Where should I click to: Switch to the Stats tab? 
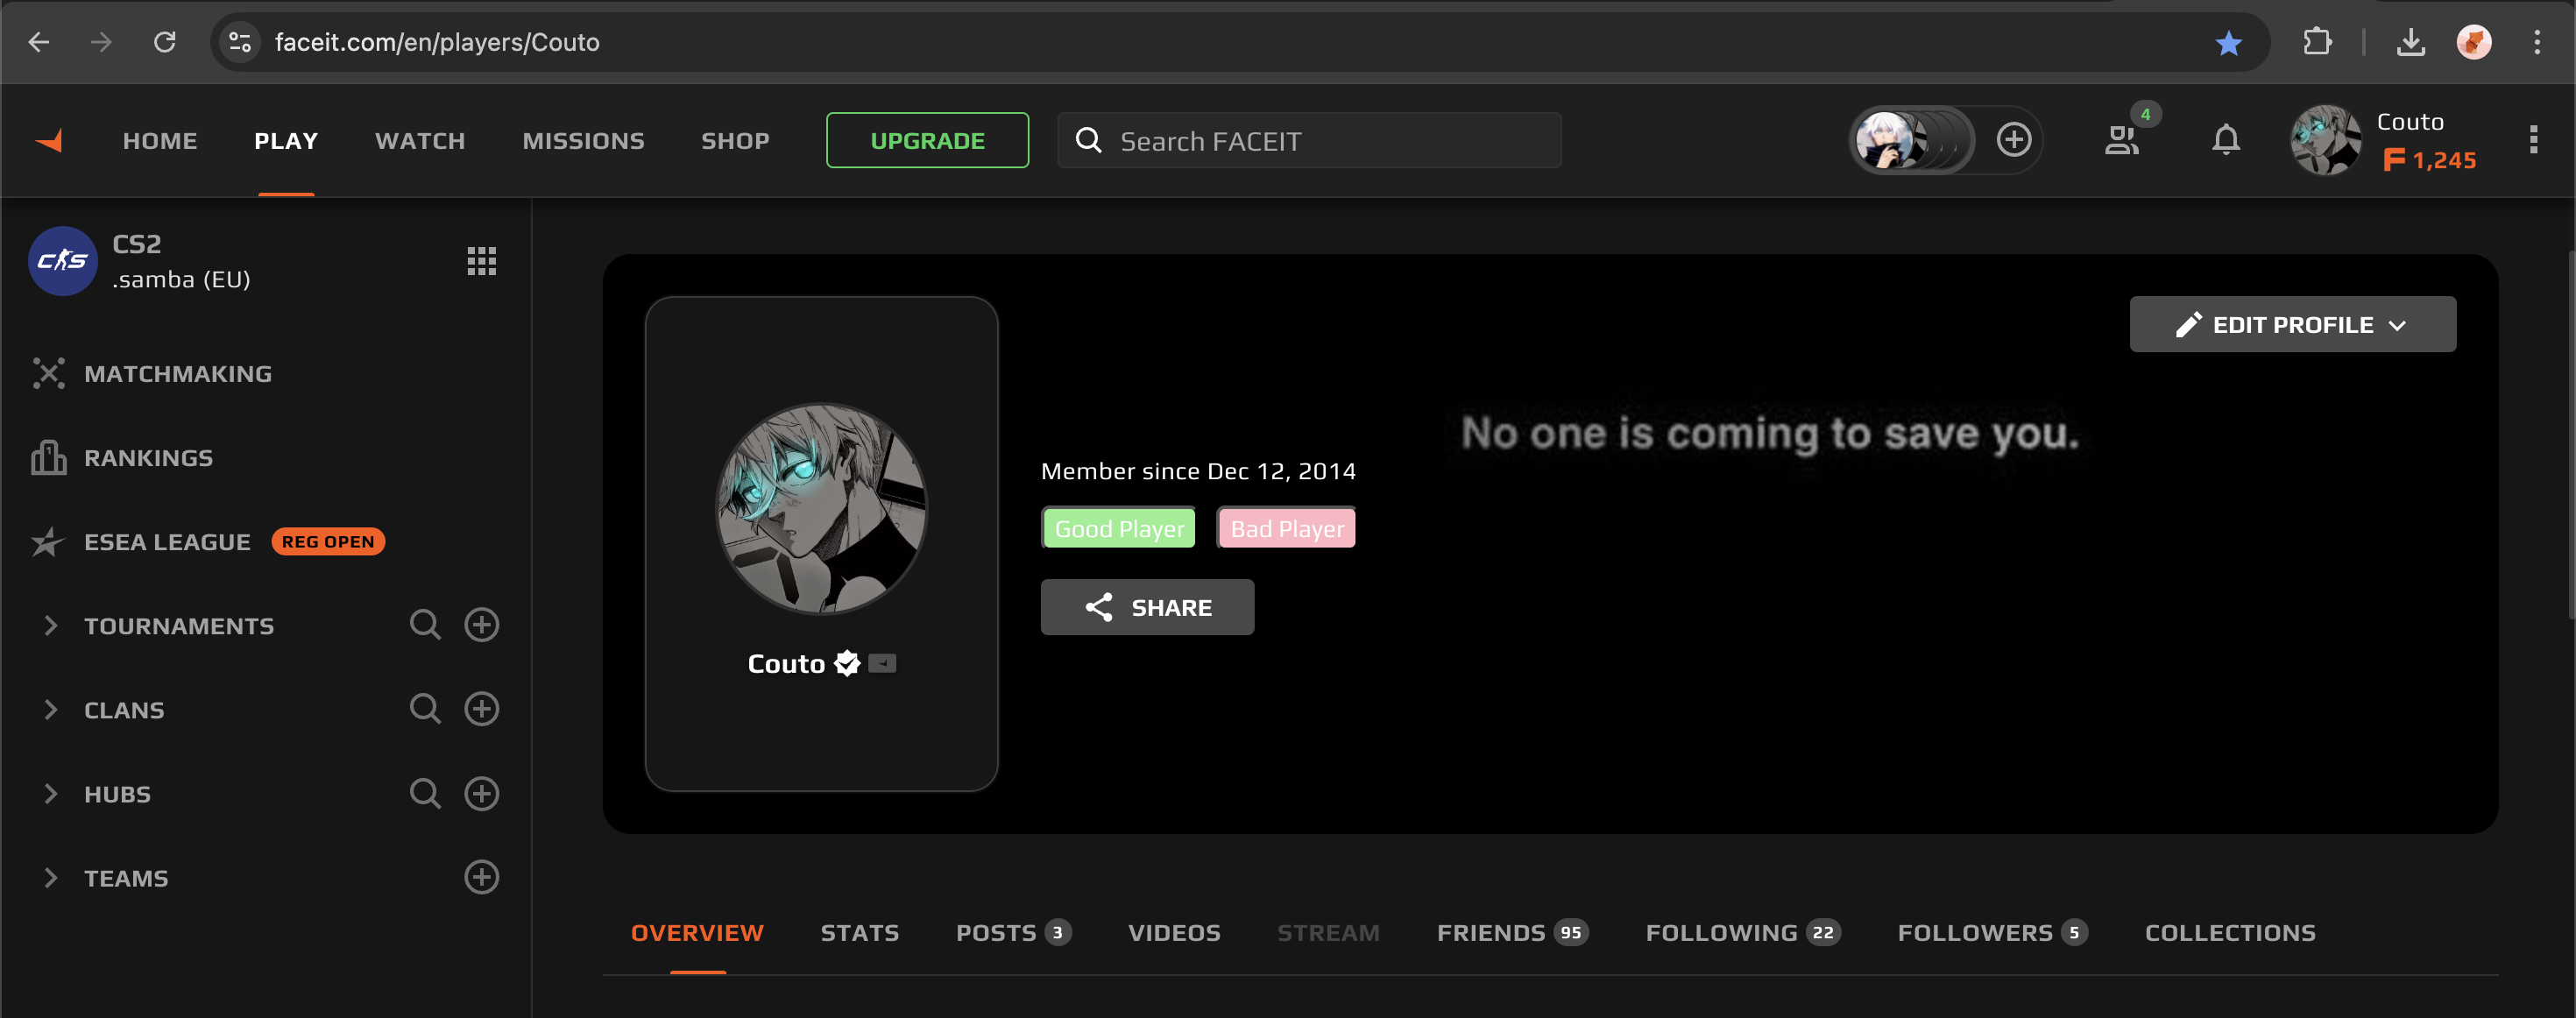click(x=860, y=932)
